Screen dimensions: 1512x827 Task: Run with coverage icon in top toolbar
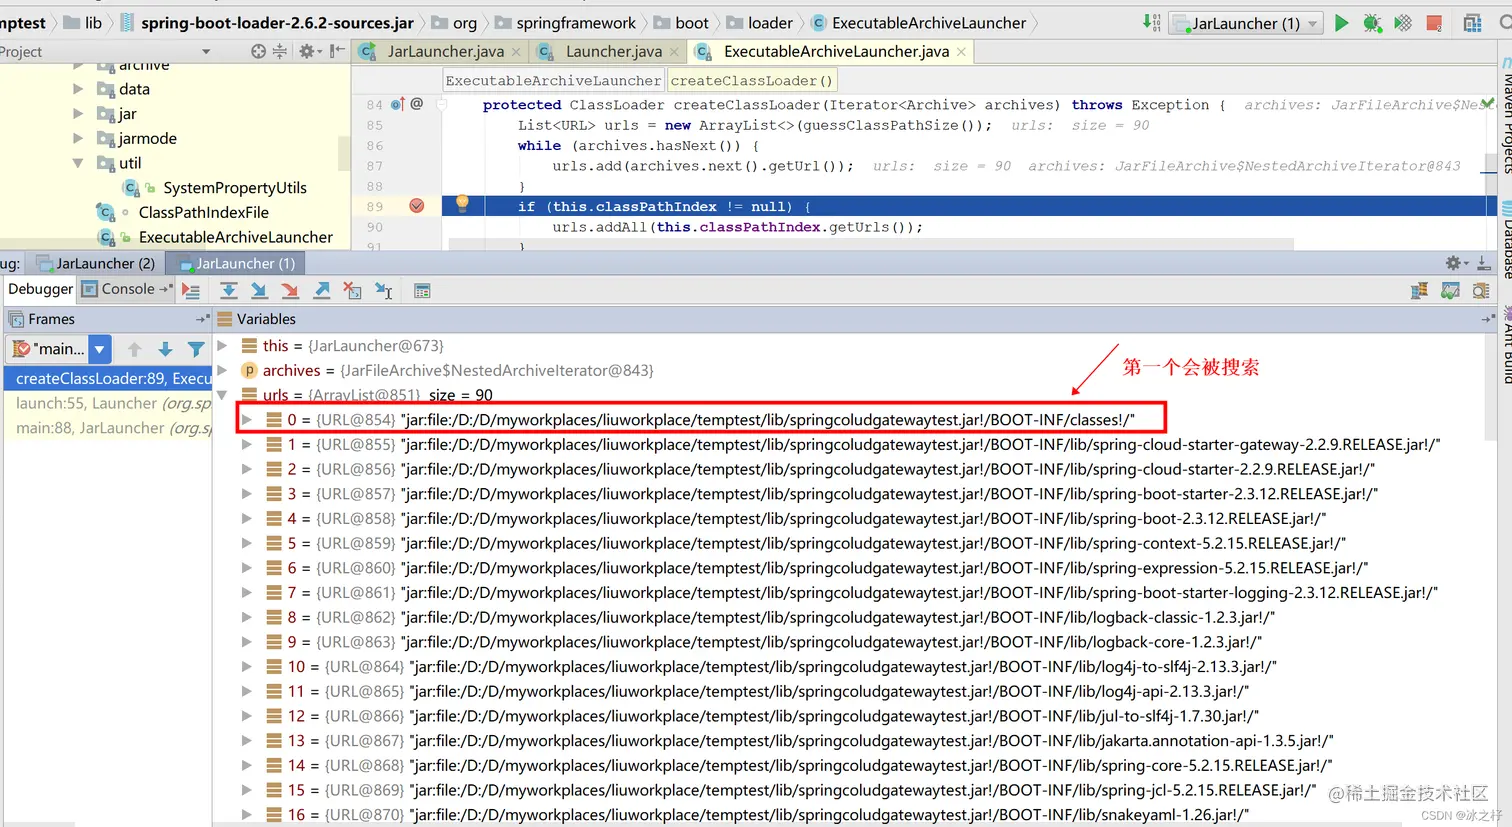pyautogui.click(x=1403, y=23)
